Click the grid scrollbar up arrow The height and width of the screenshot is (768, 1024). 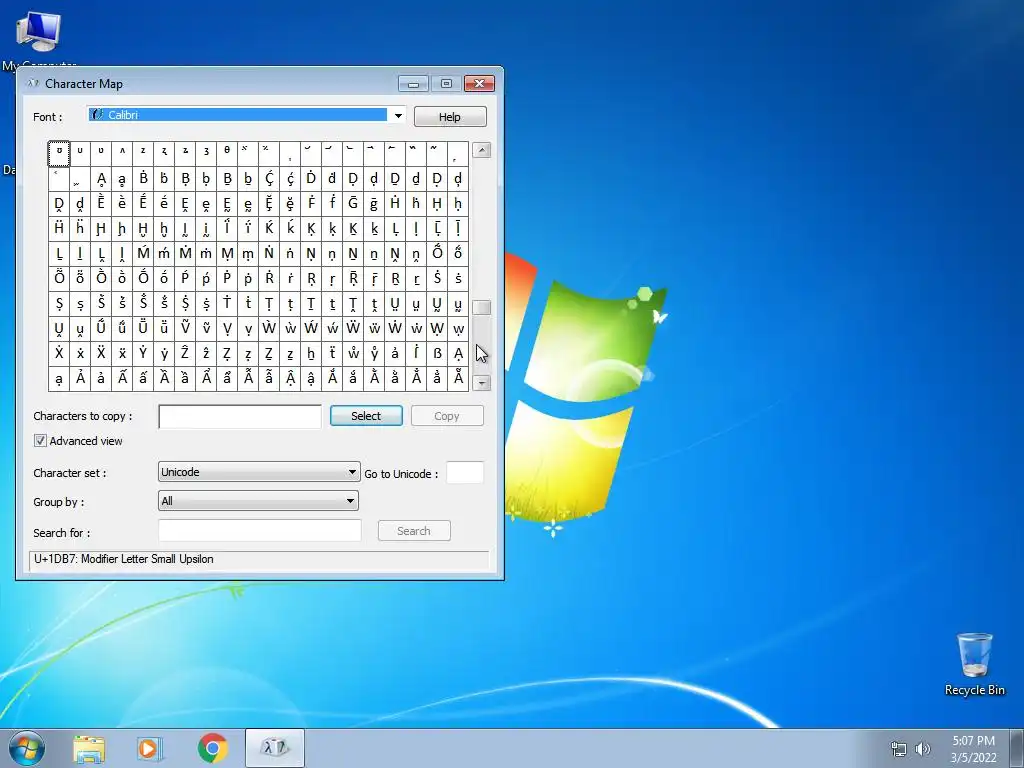coord(481,150)
